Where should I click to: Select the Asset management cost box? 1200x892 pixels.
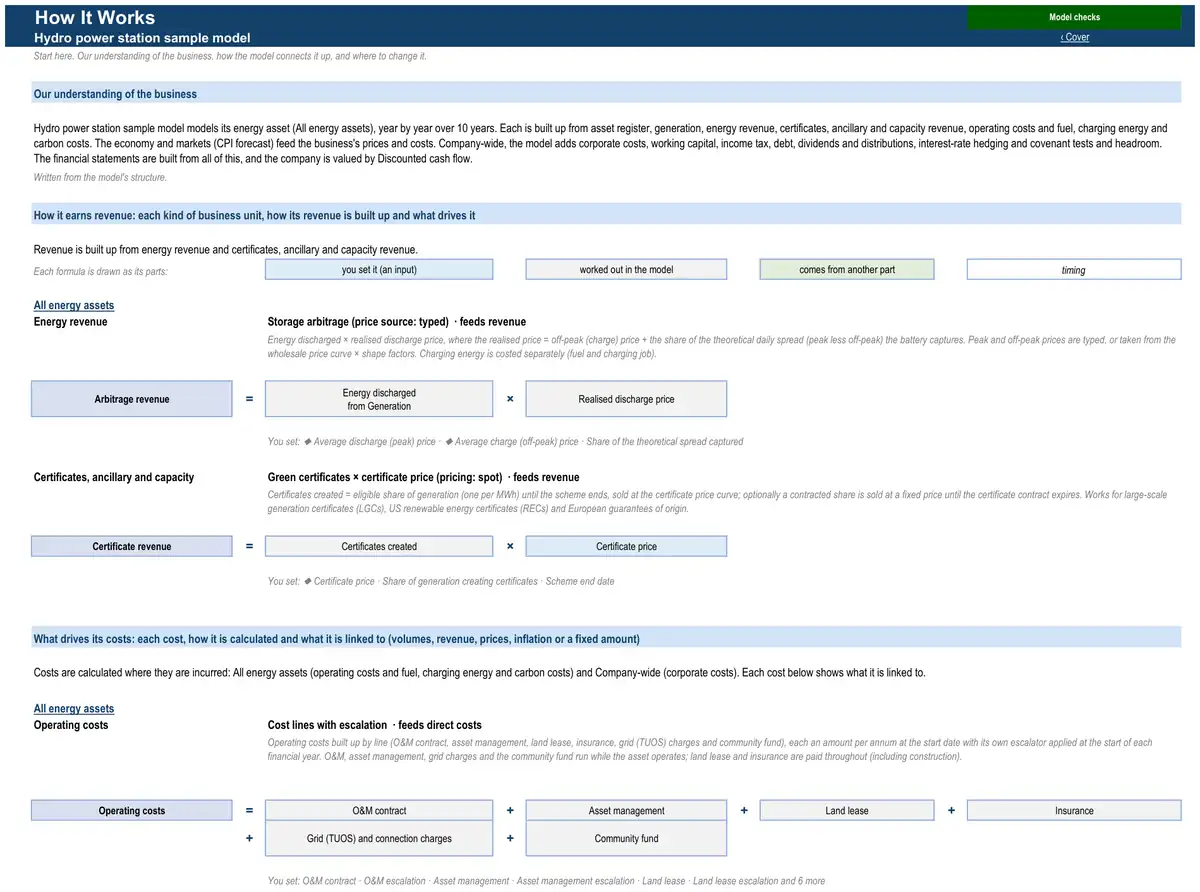626,811
